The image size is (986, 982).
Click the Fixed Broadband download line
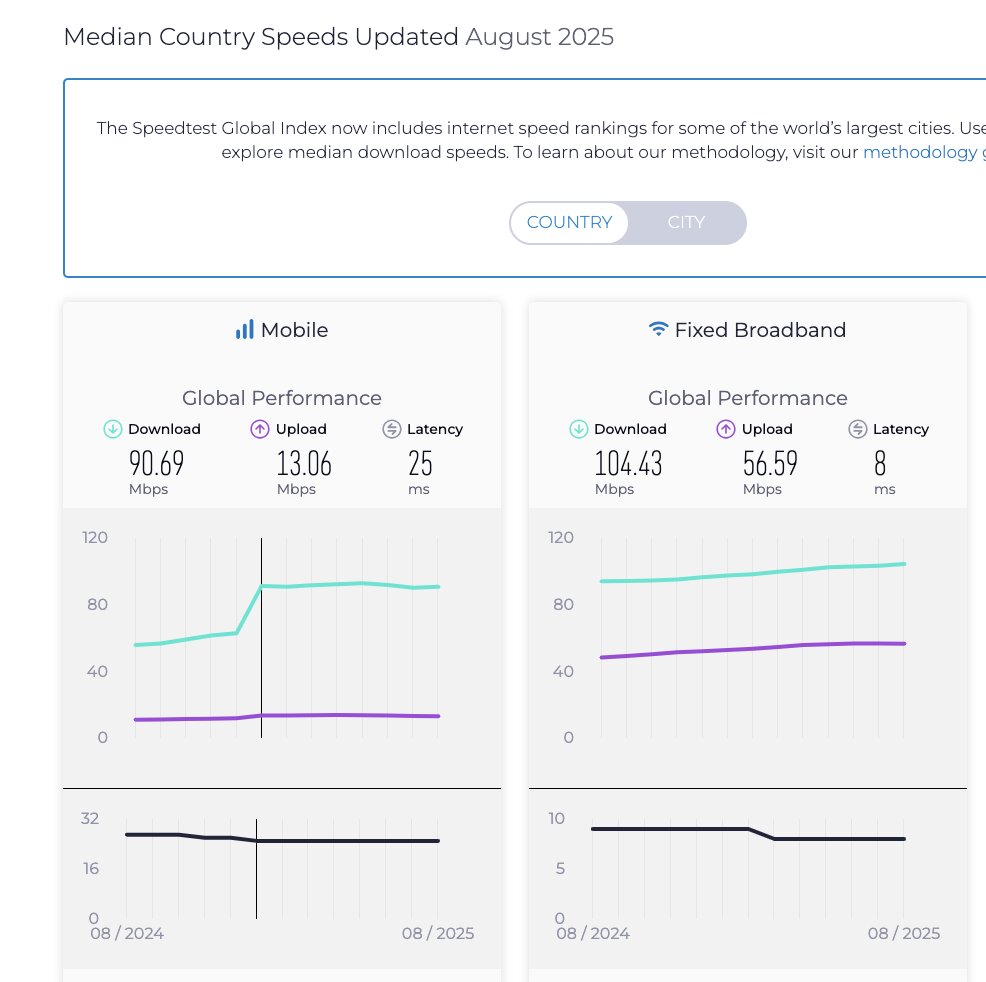click(750, 574)
